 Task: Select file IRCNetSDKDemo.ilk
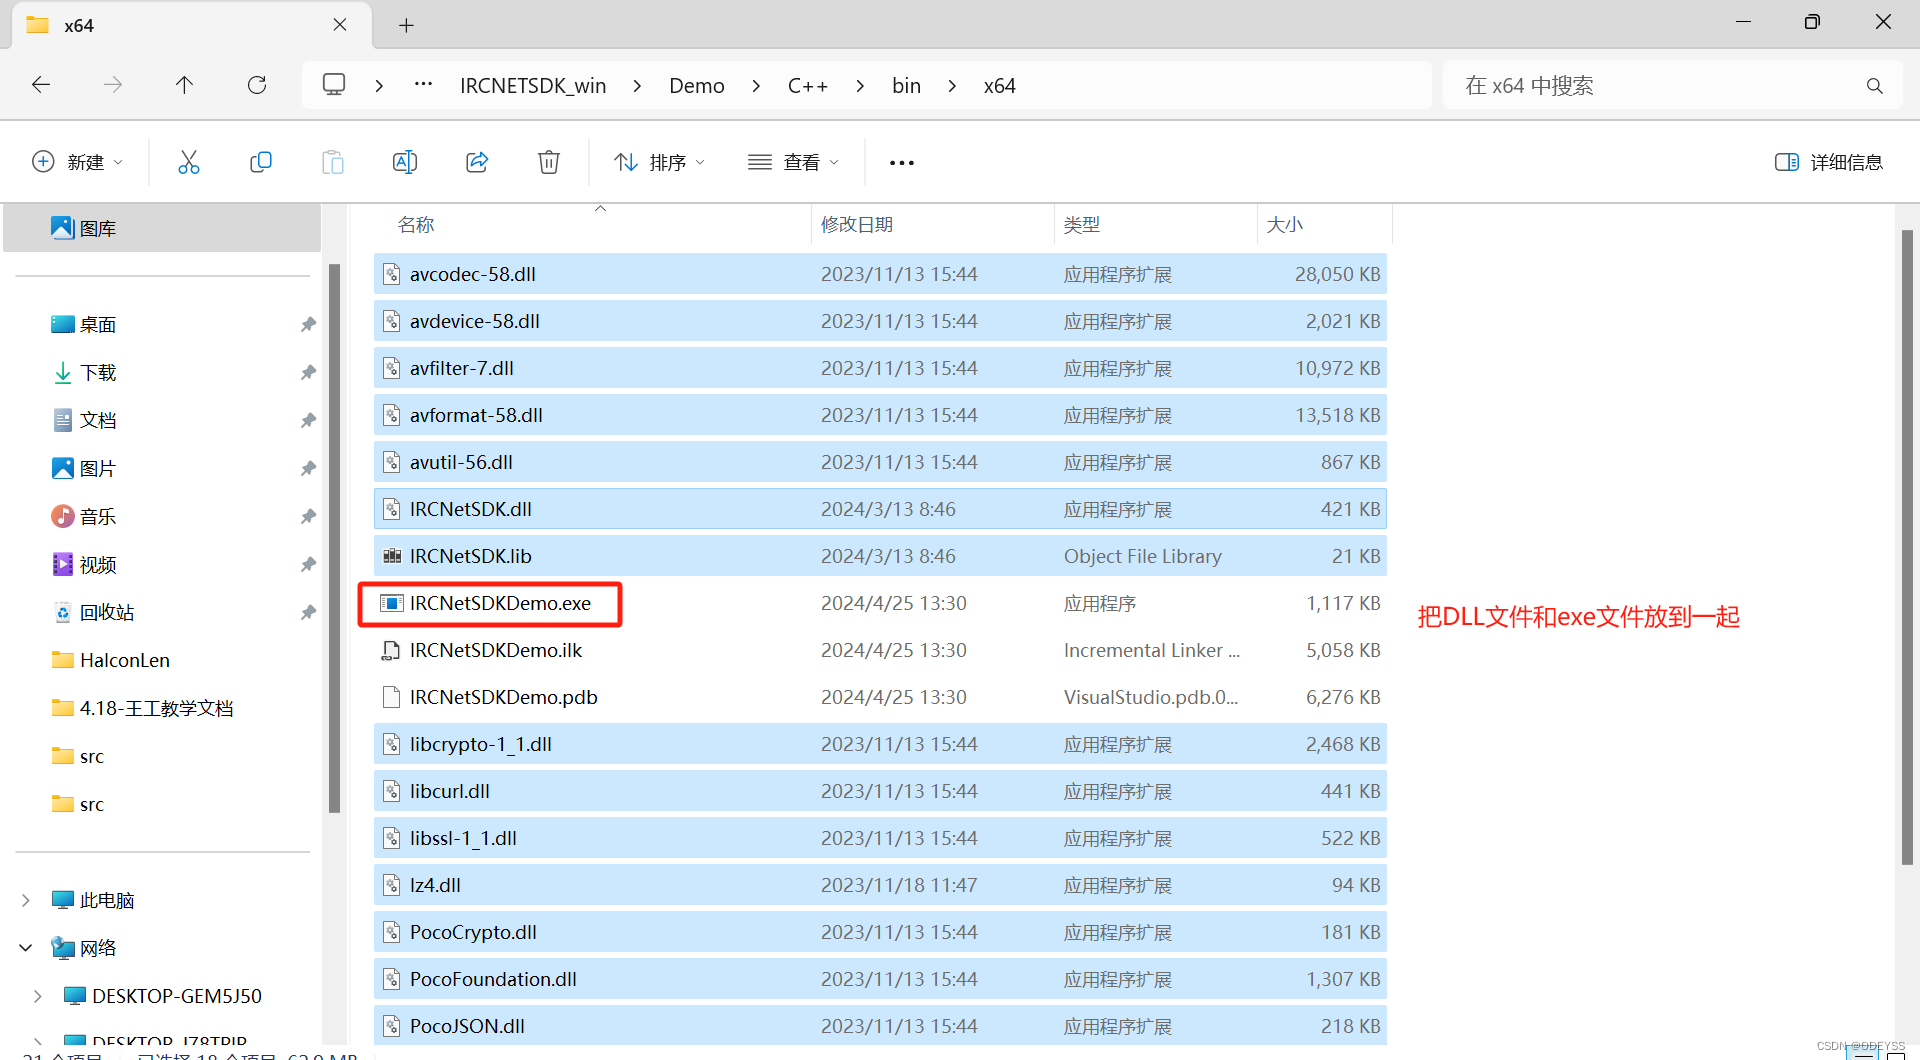tap(880, 650)
